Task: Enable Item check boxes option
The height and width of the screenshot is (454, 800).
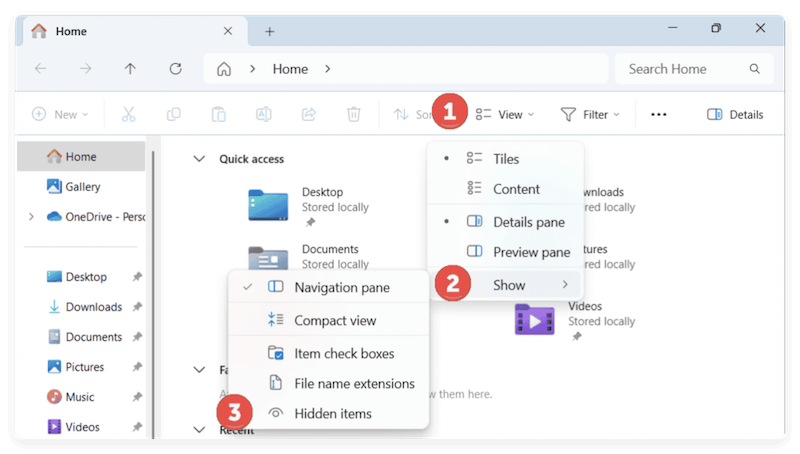Action: [343, 353]
